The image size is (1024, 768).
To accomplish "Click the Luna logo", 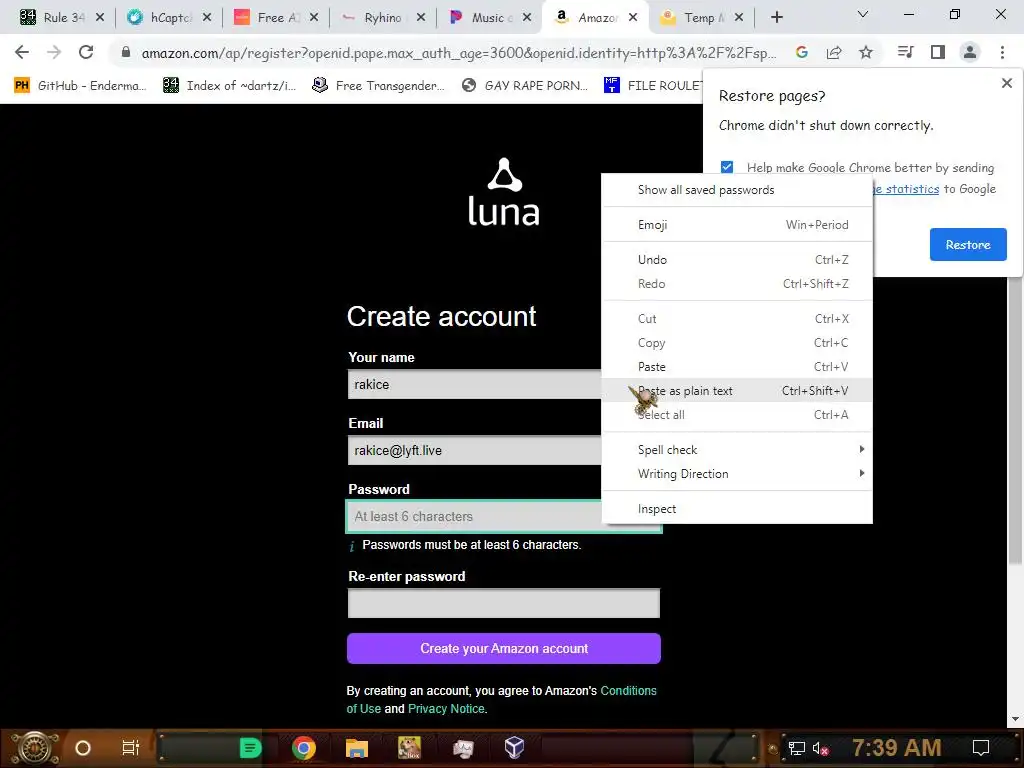I will [x=504, y=192].
